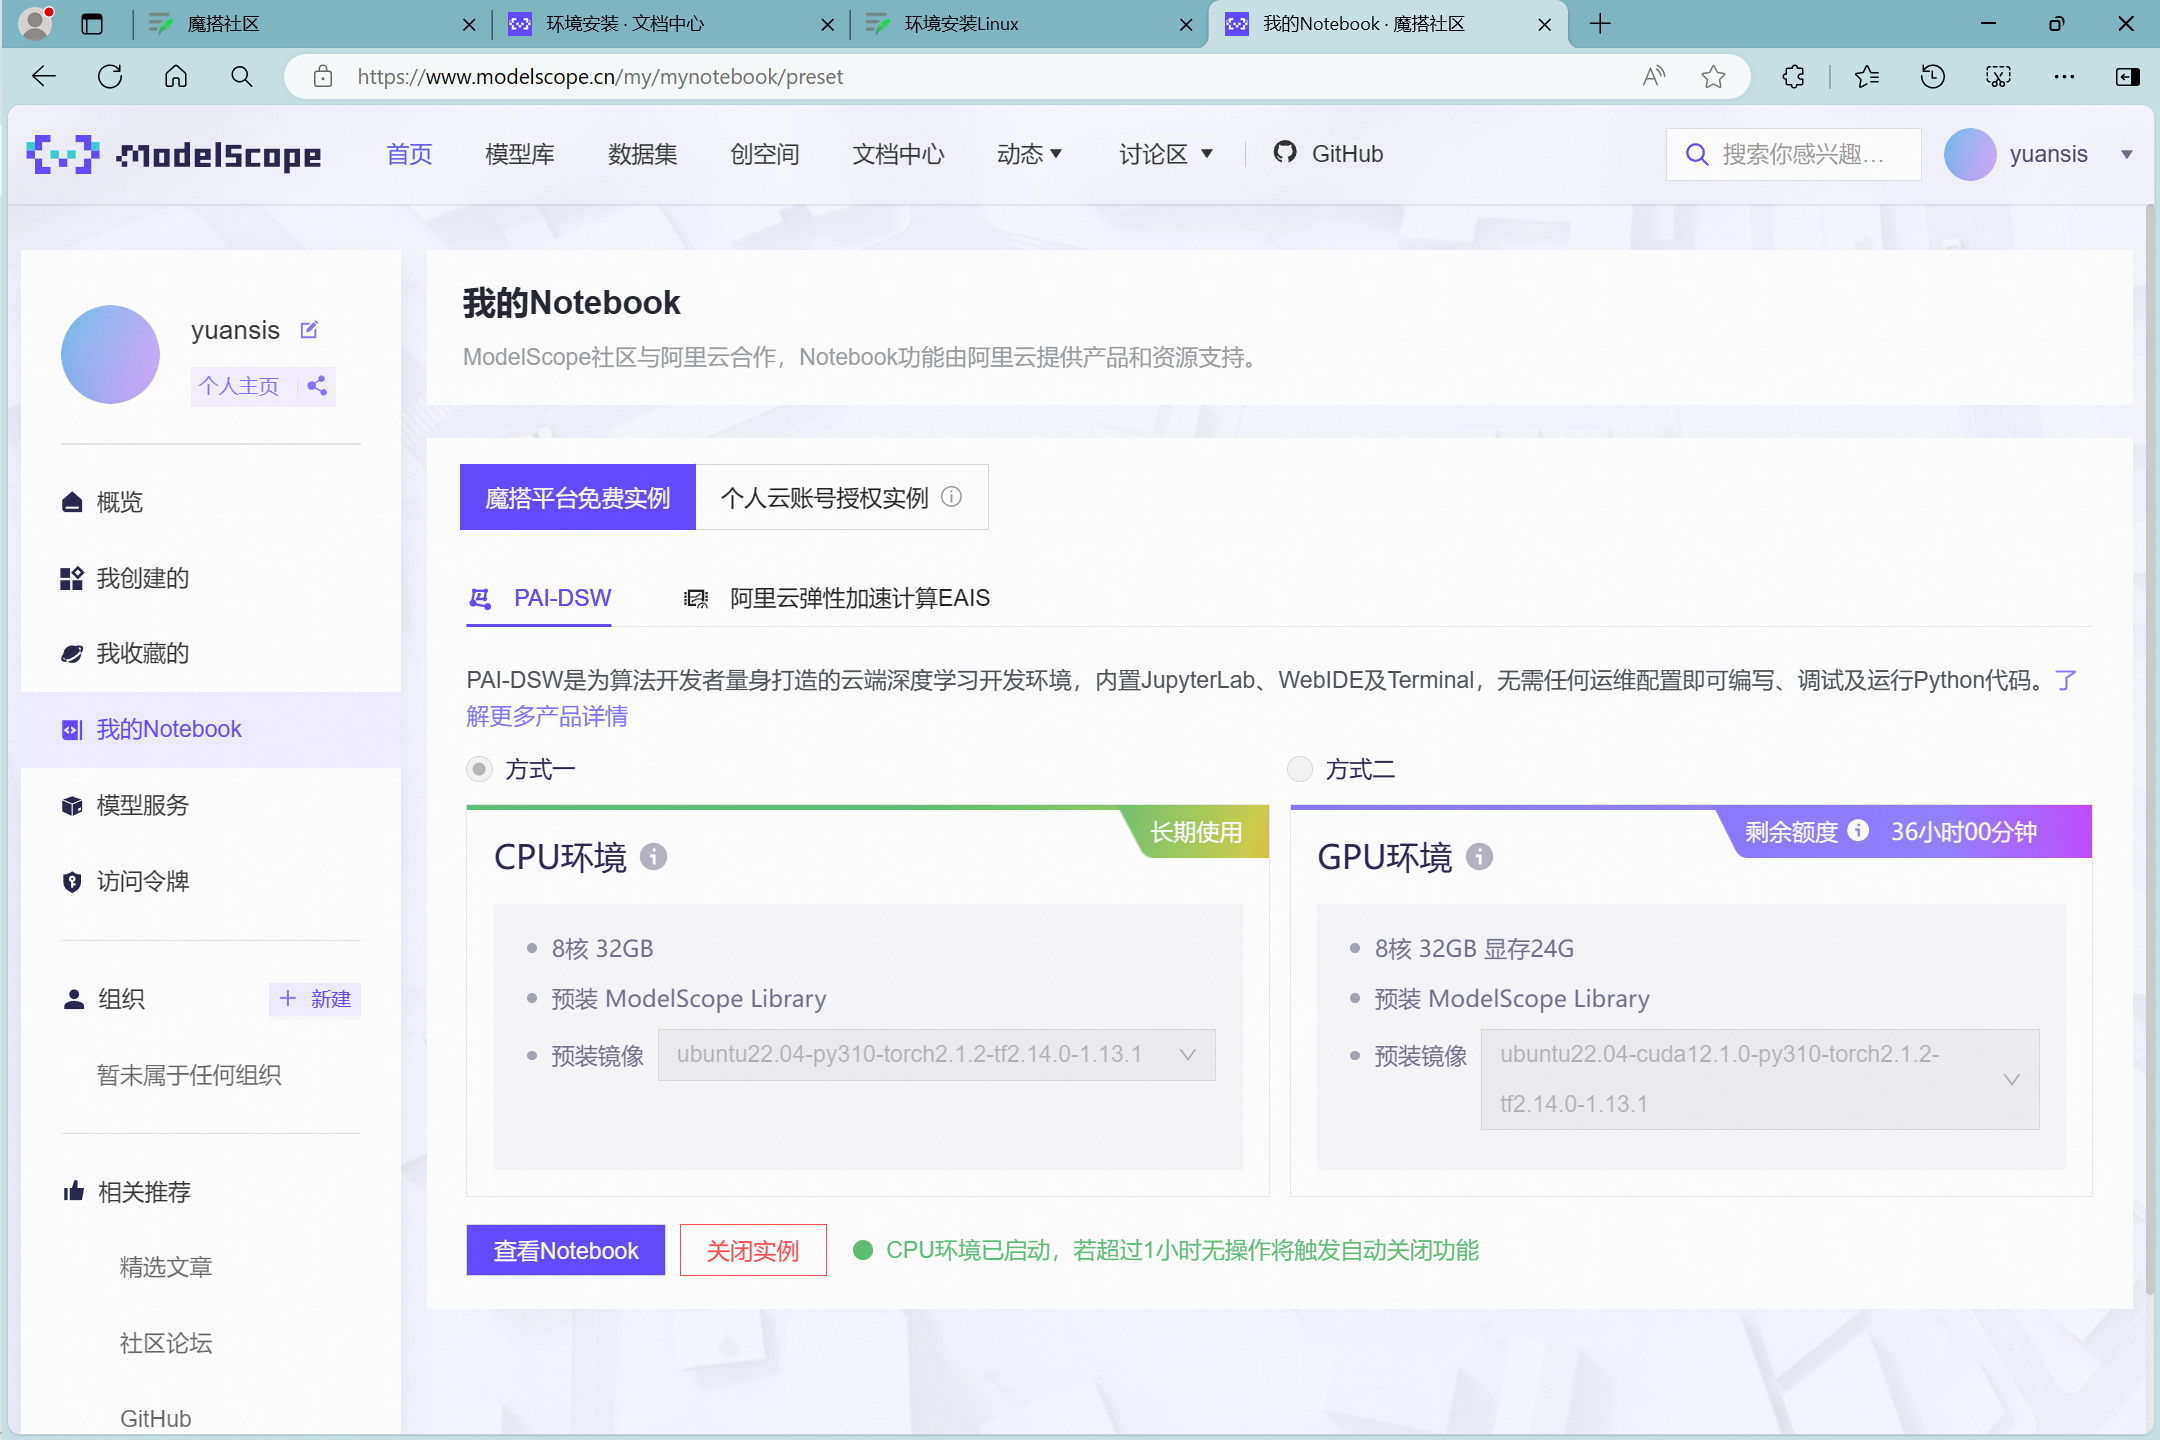Click the ModelScope logo
Image resolution: width=2160 pixels, height=1440 pixels.
[x=173, y=154]
